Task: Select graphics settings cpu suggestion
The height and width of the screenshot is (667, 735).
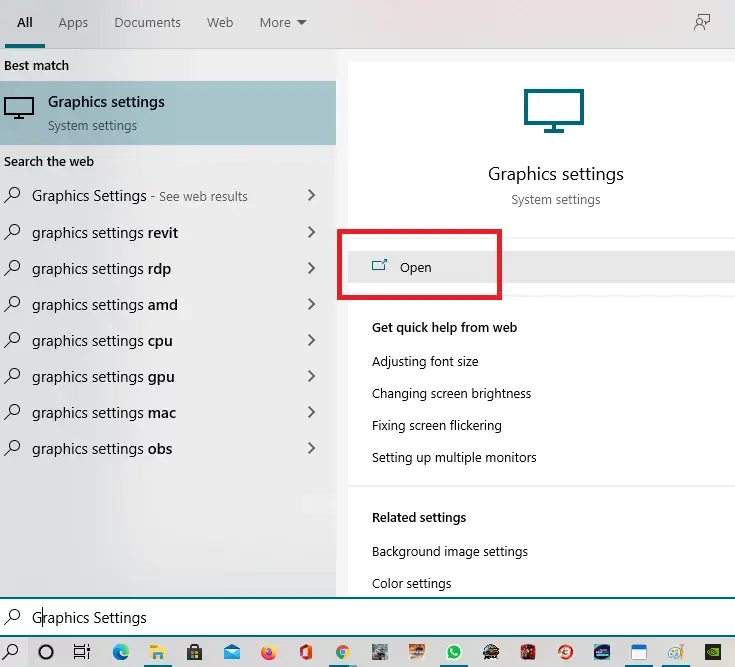Action: pyautogui.click(x=168, y=340)
